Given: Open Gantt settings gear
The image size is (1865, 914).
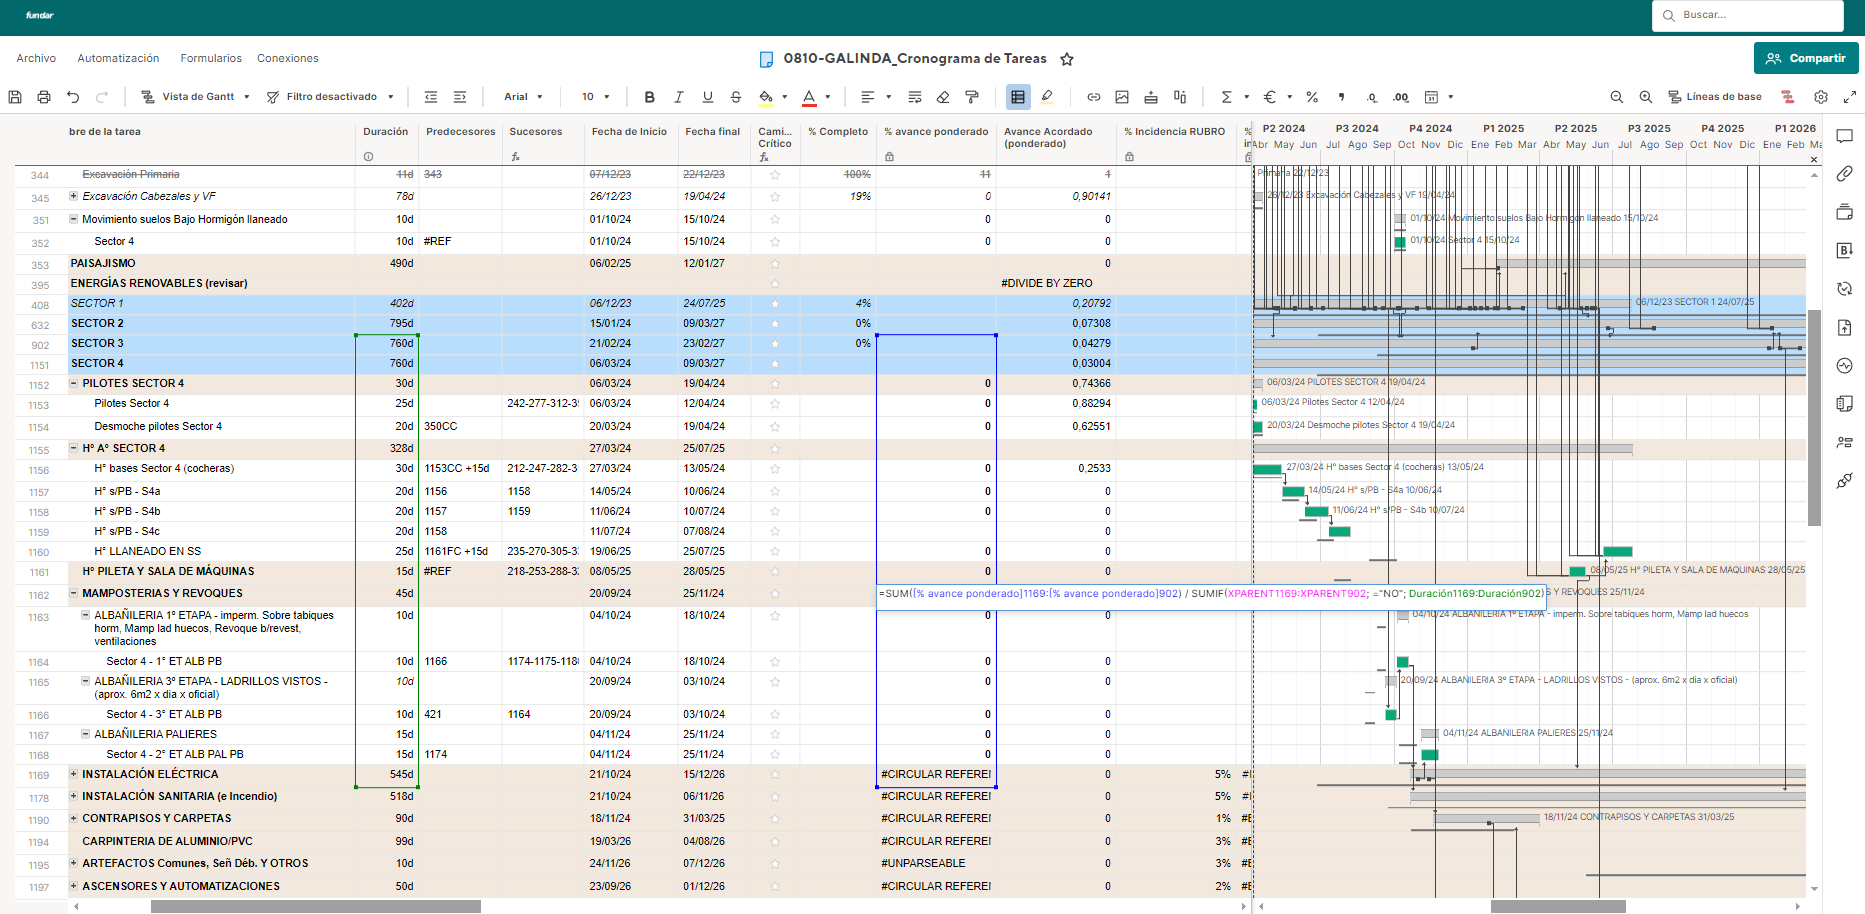Looking at the screenshot, I should coord(1821,97).
